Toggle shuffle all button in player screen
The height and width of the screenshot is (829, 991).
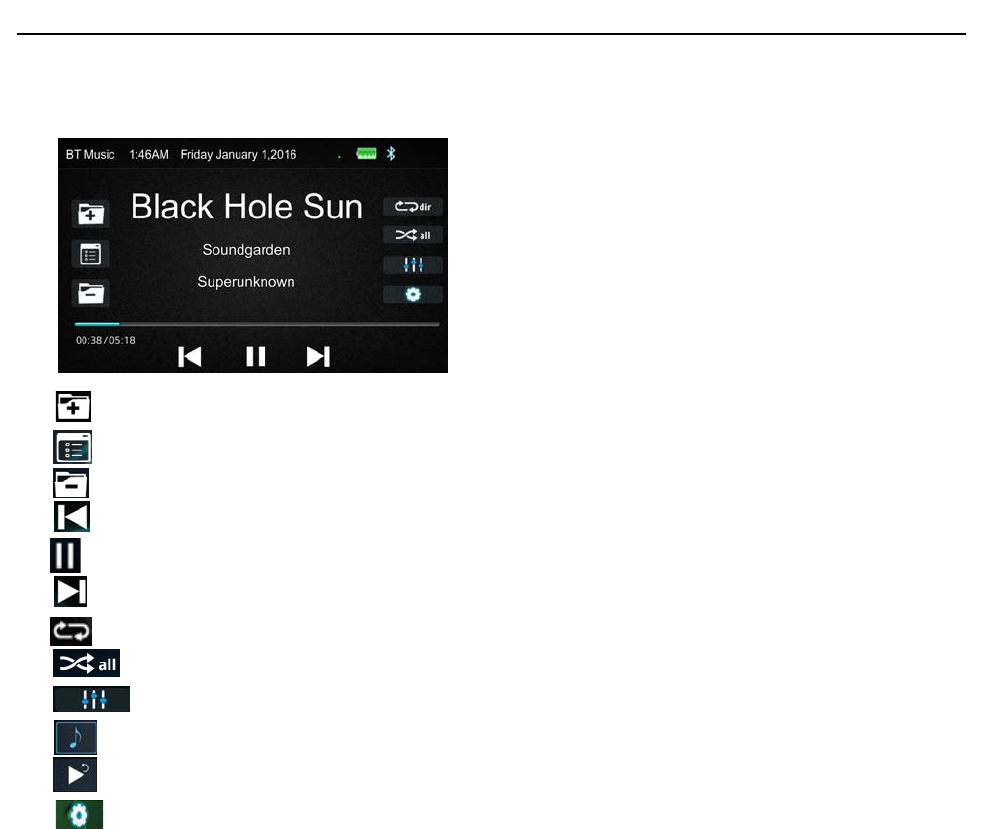pos(413,235)
